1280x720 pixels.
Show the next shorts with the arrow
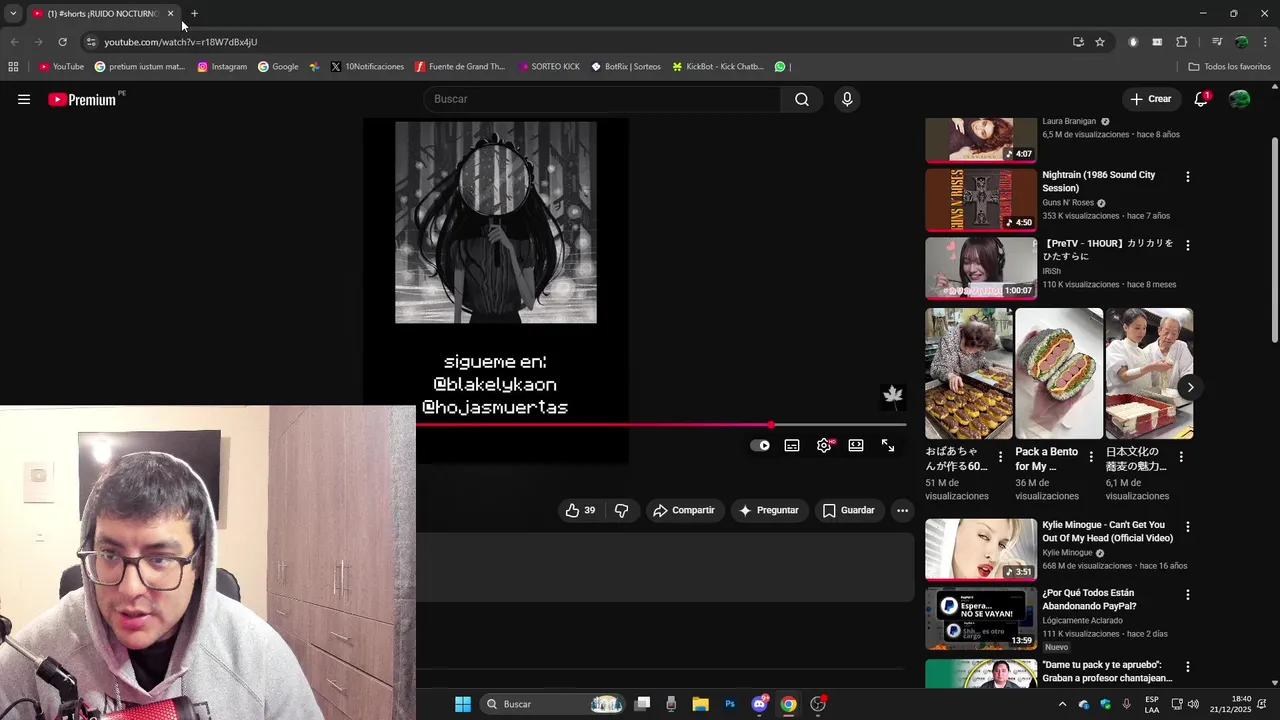[x=1190, y=387]
